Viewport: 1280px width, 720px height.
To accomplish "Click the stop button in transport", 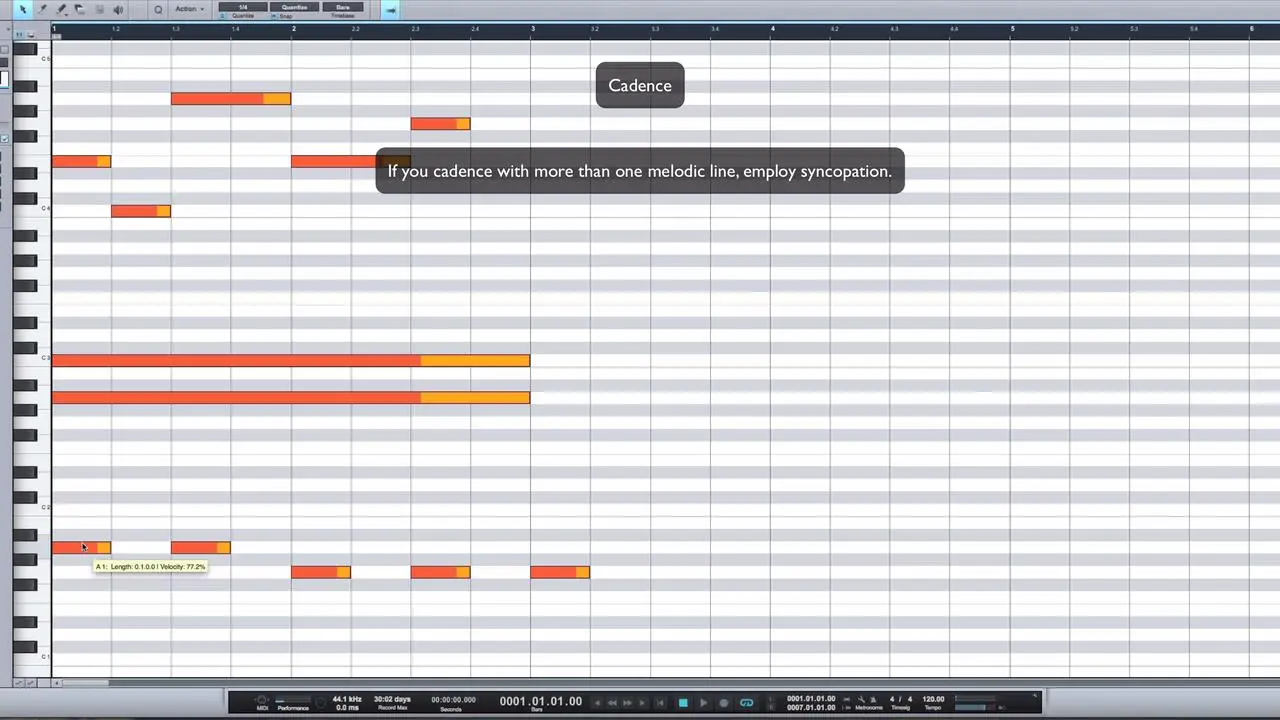I will [683, 703].
